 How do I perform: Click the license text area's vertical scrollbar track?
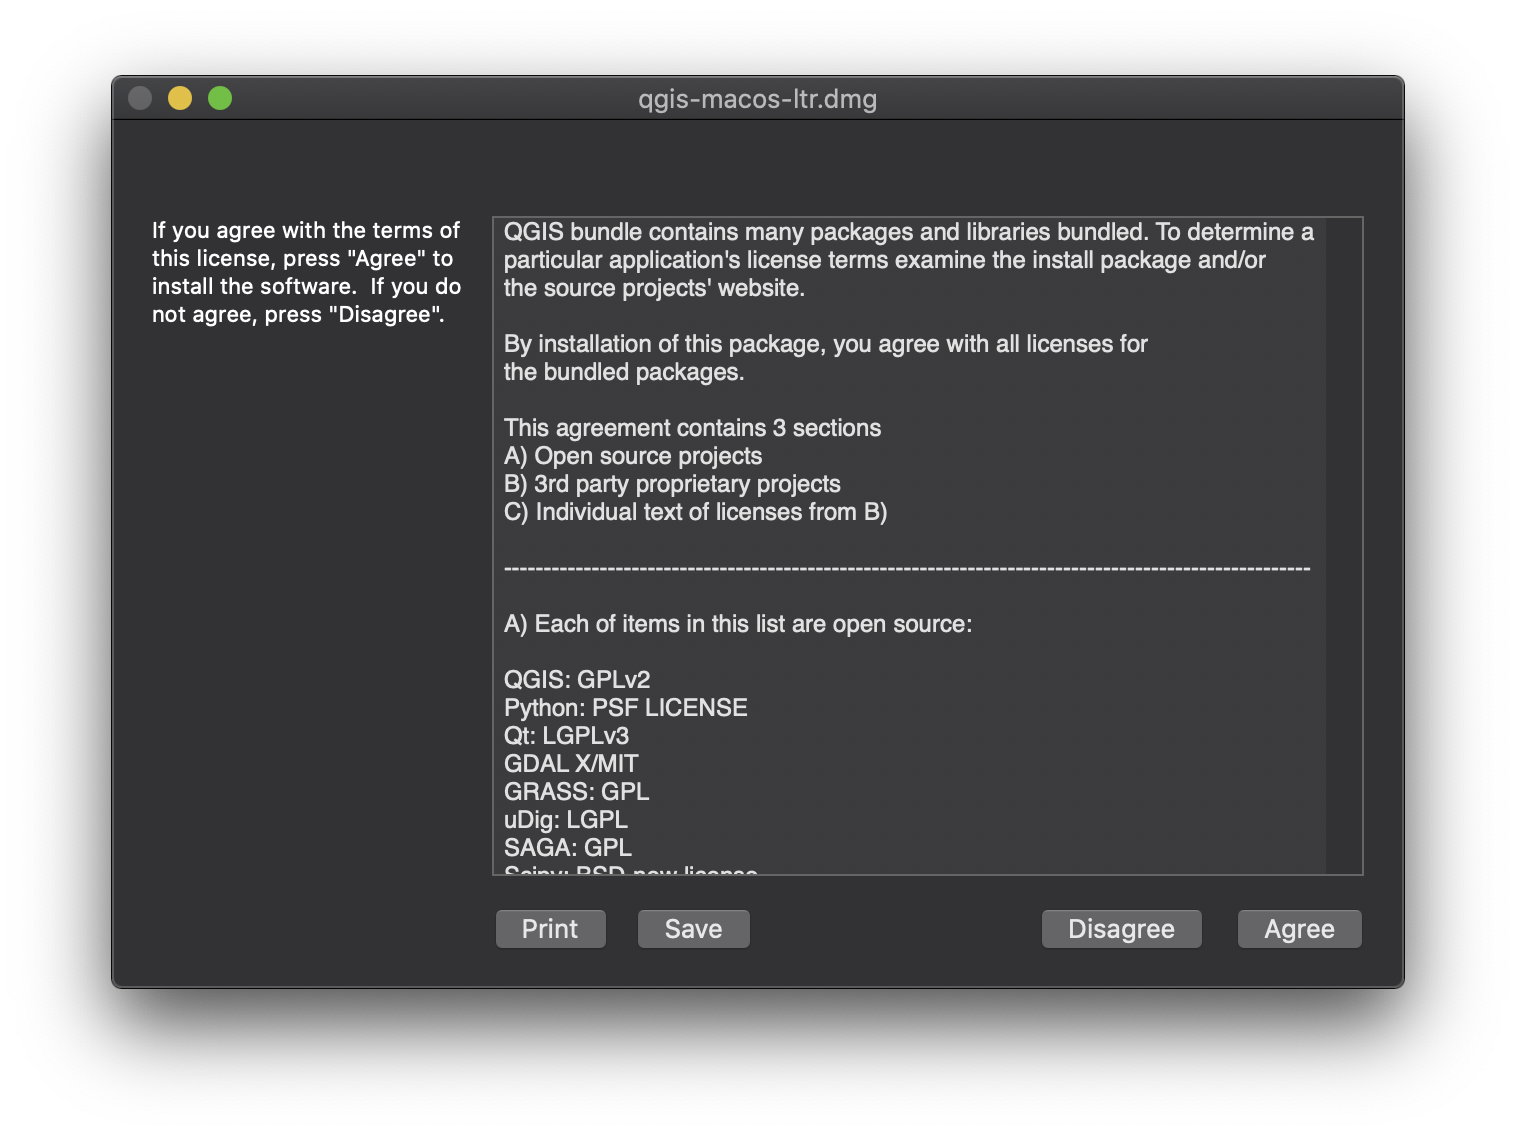(x=1344, y=546)
